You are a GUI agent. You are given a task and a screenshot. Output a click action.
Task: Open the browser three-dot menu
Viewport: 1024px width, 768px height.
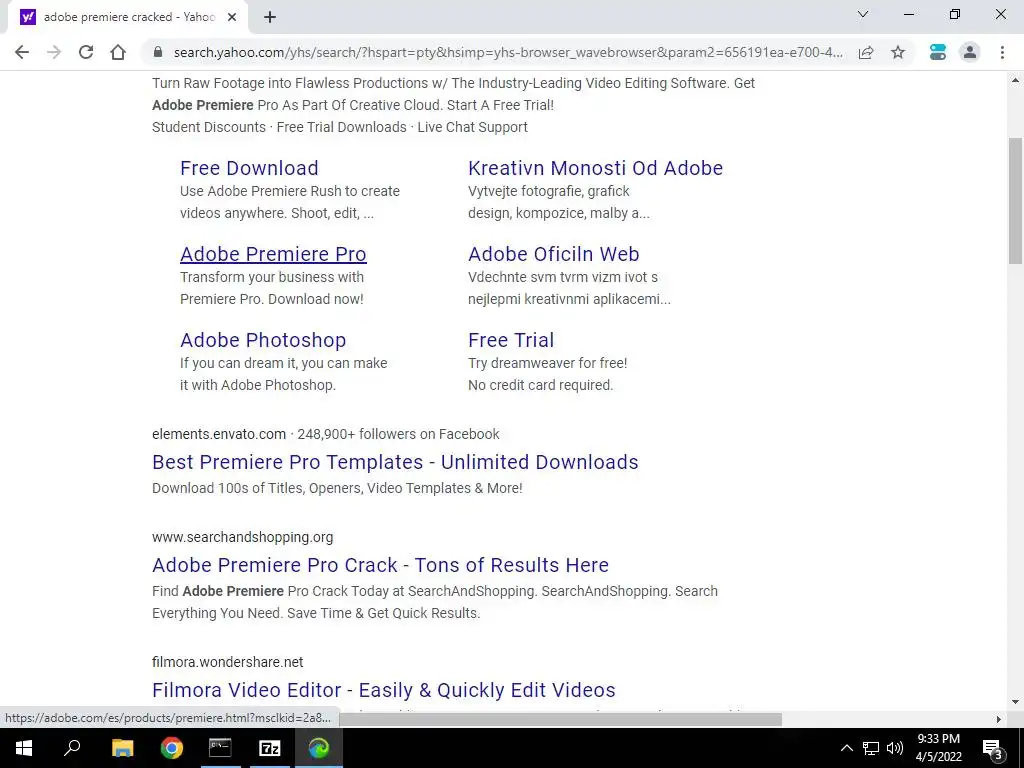coord(1002,52)
